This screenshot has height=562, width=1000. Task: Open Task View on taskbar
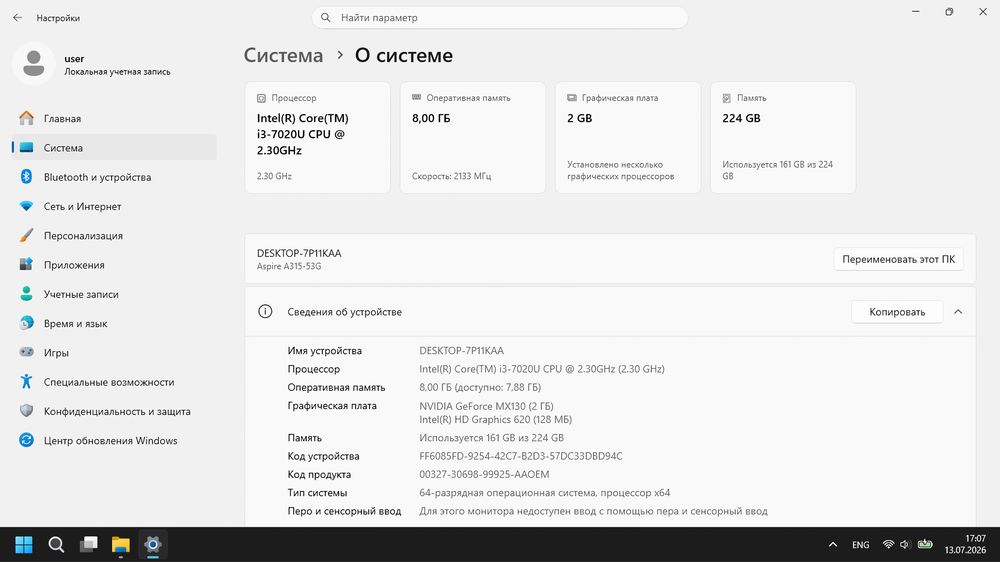[89, 544]
